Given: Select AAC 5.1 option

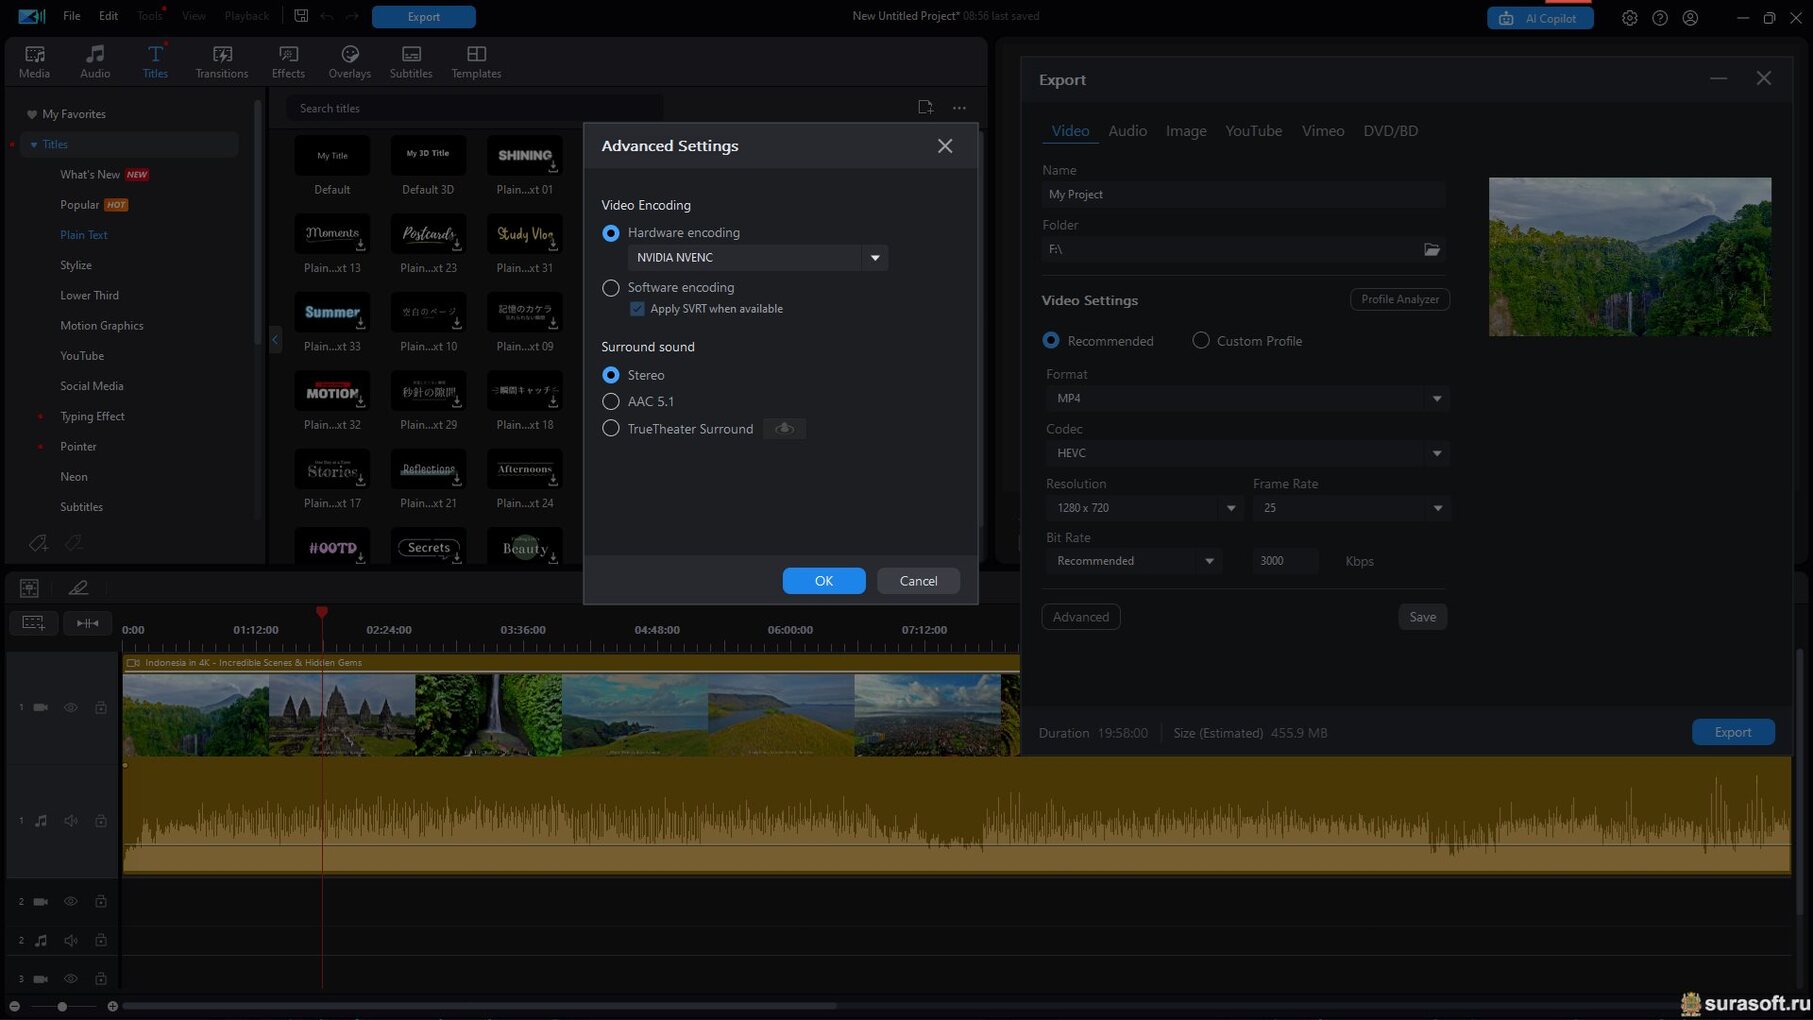Looking at the screenshot, I should [611, 401].
